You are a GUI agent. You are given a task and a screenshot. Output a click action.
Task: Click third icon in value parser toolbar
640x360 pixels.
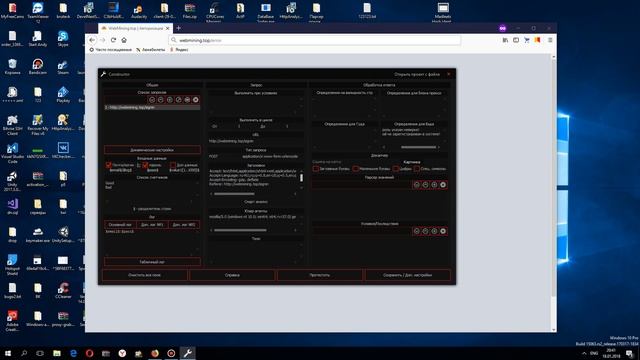[434, 185]
